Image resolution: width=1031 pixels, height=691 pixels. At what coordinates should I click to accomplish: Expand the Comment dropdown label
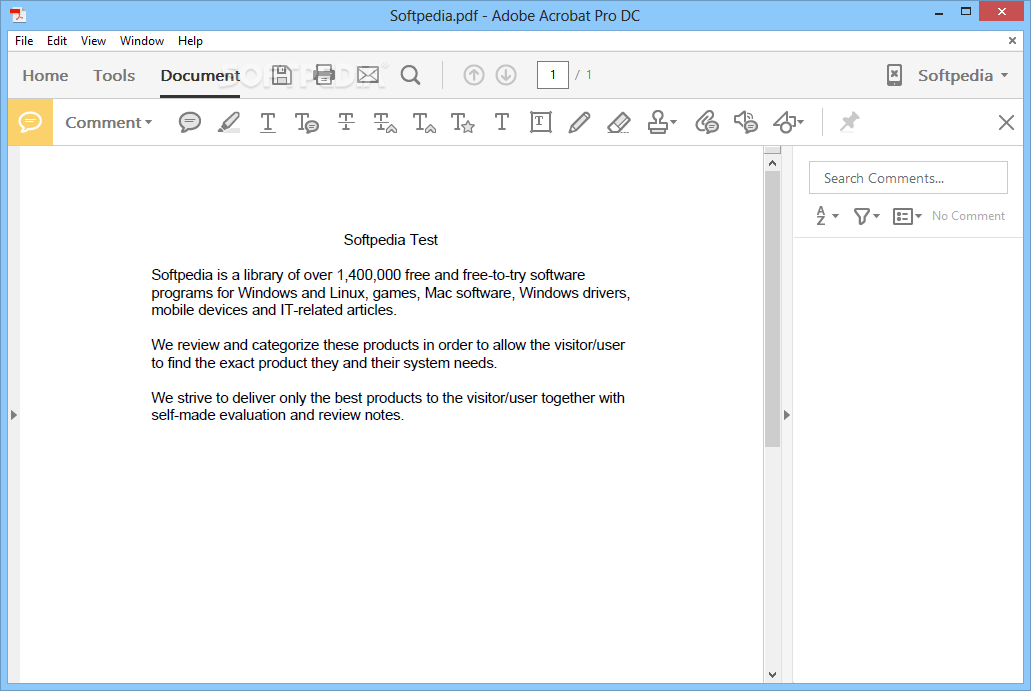[108, 122]
